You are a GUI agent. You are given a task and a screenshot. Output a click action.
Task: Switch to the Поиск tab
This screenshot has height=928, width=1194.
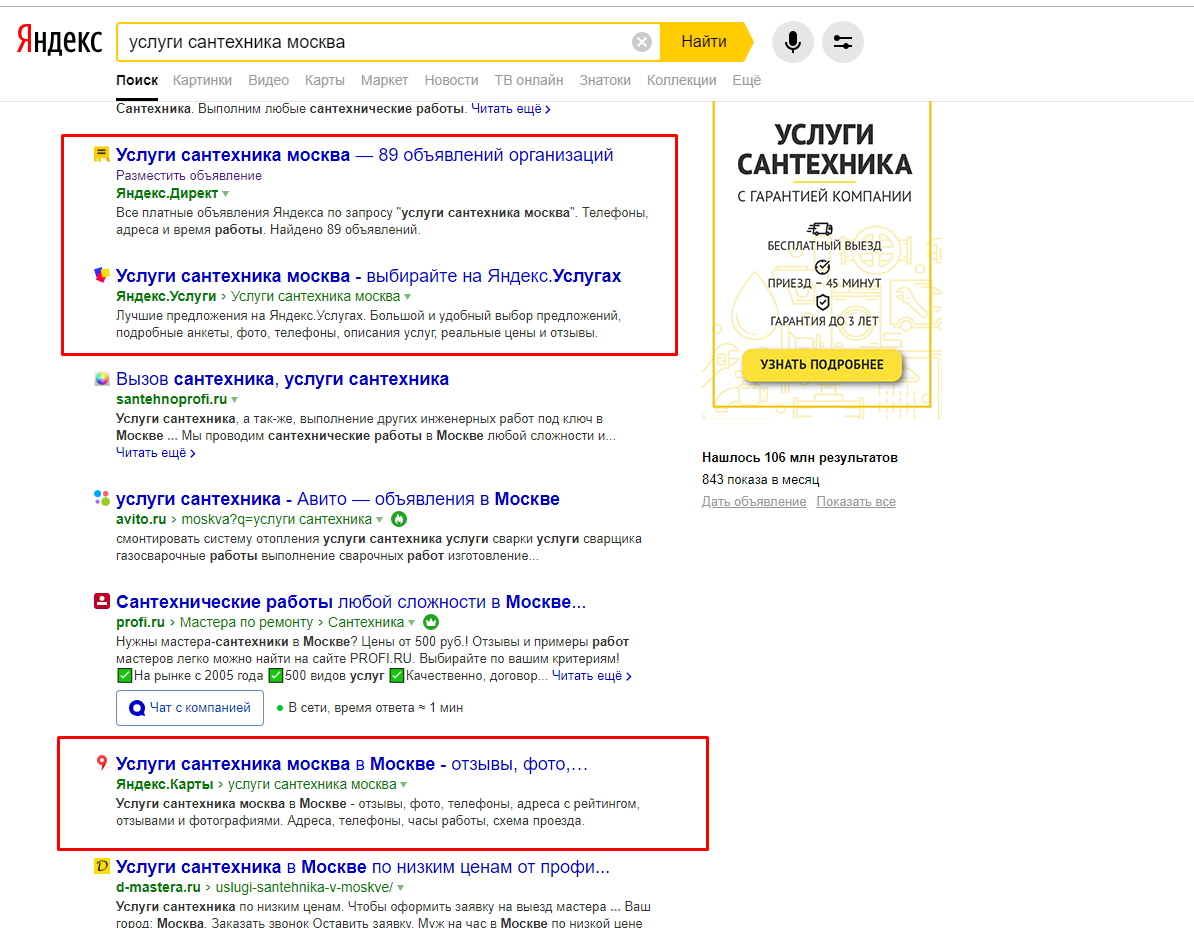pos(137,80)
